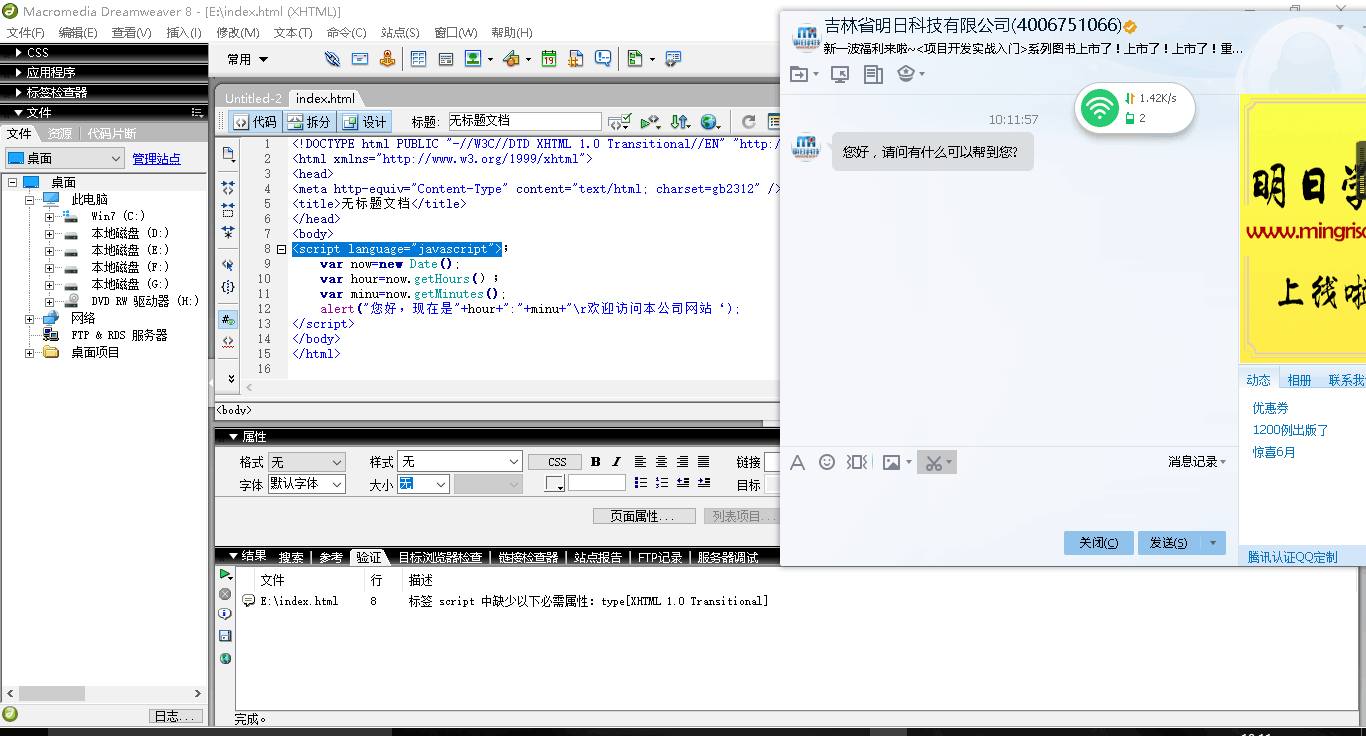Expand the 网络 tree node
1366x736 pixels.
[30, 319]
